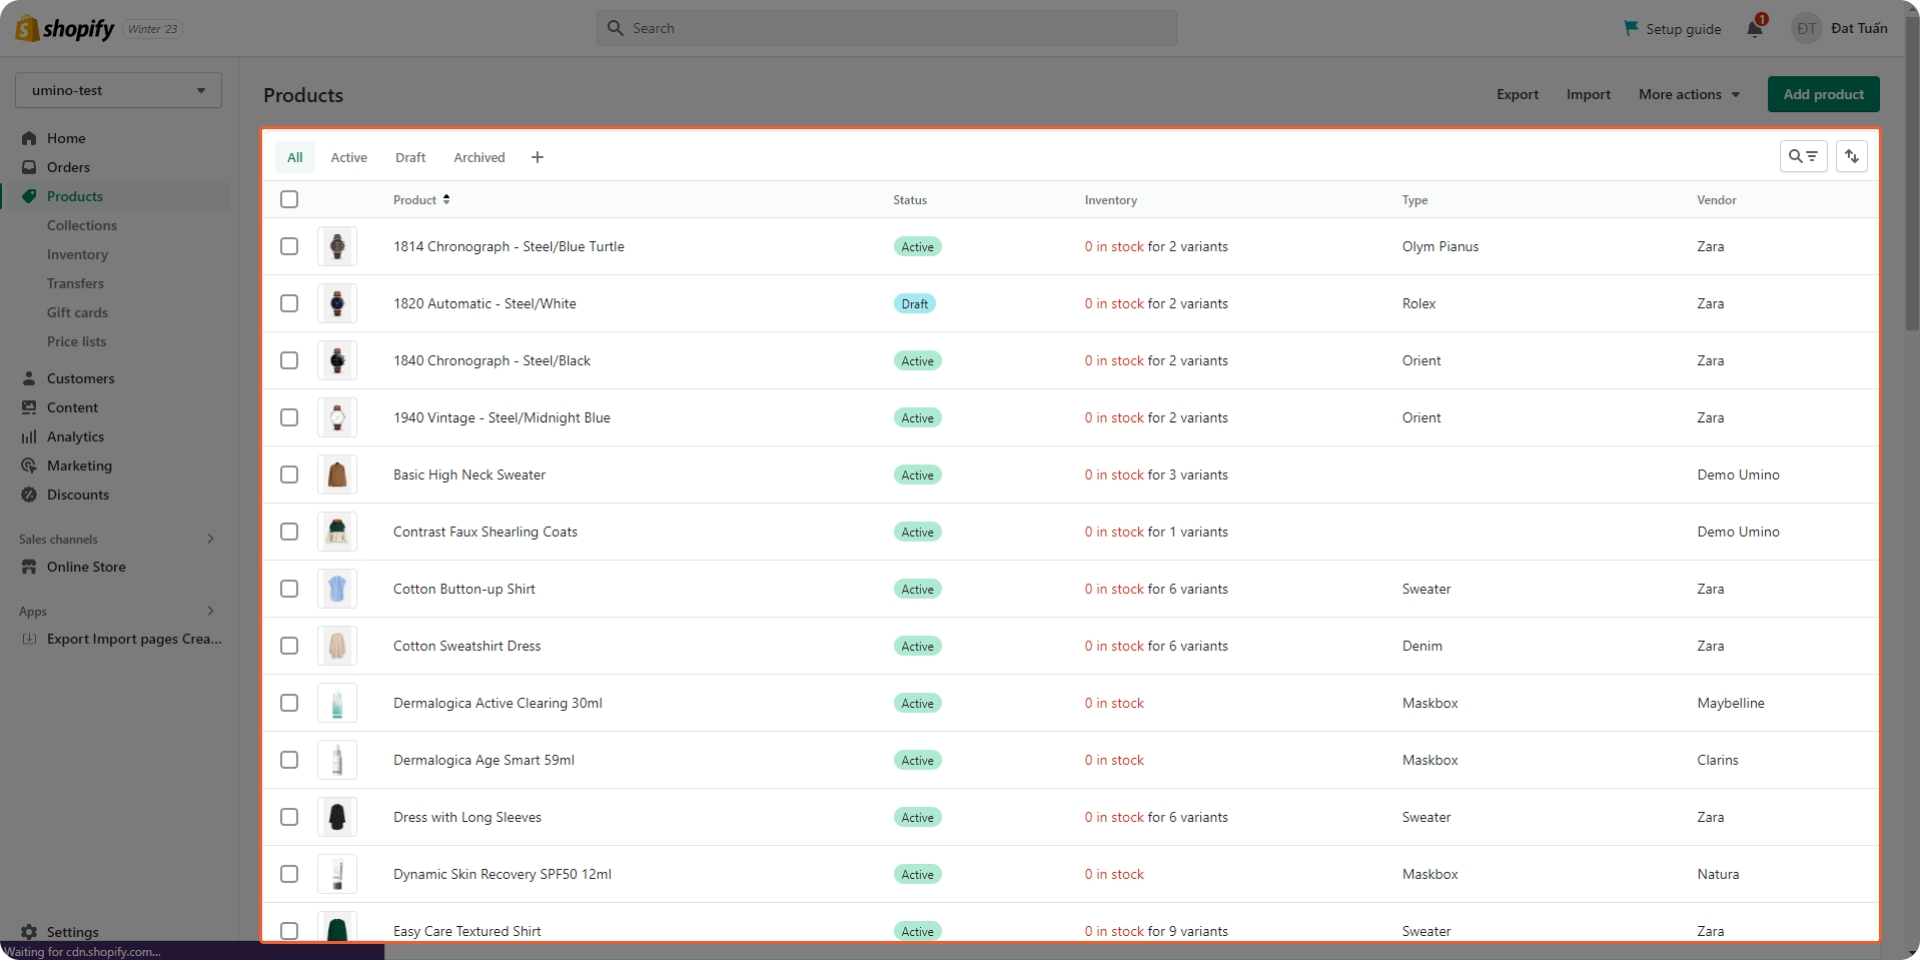Viewport: 1920px width, 960px height.
Task: Open the umino-test store dropdown
Action: [118, 90]
